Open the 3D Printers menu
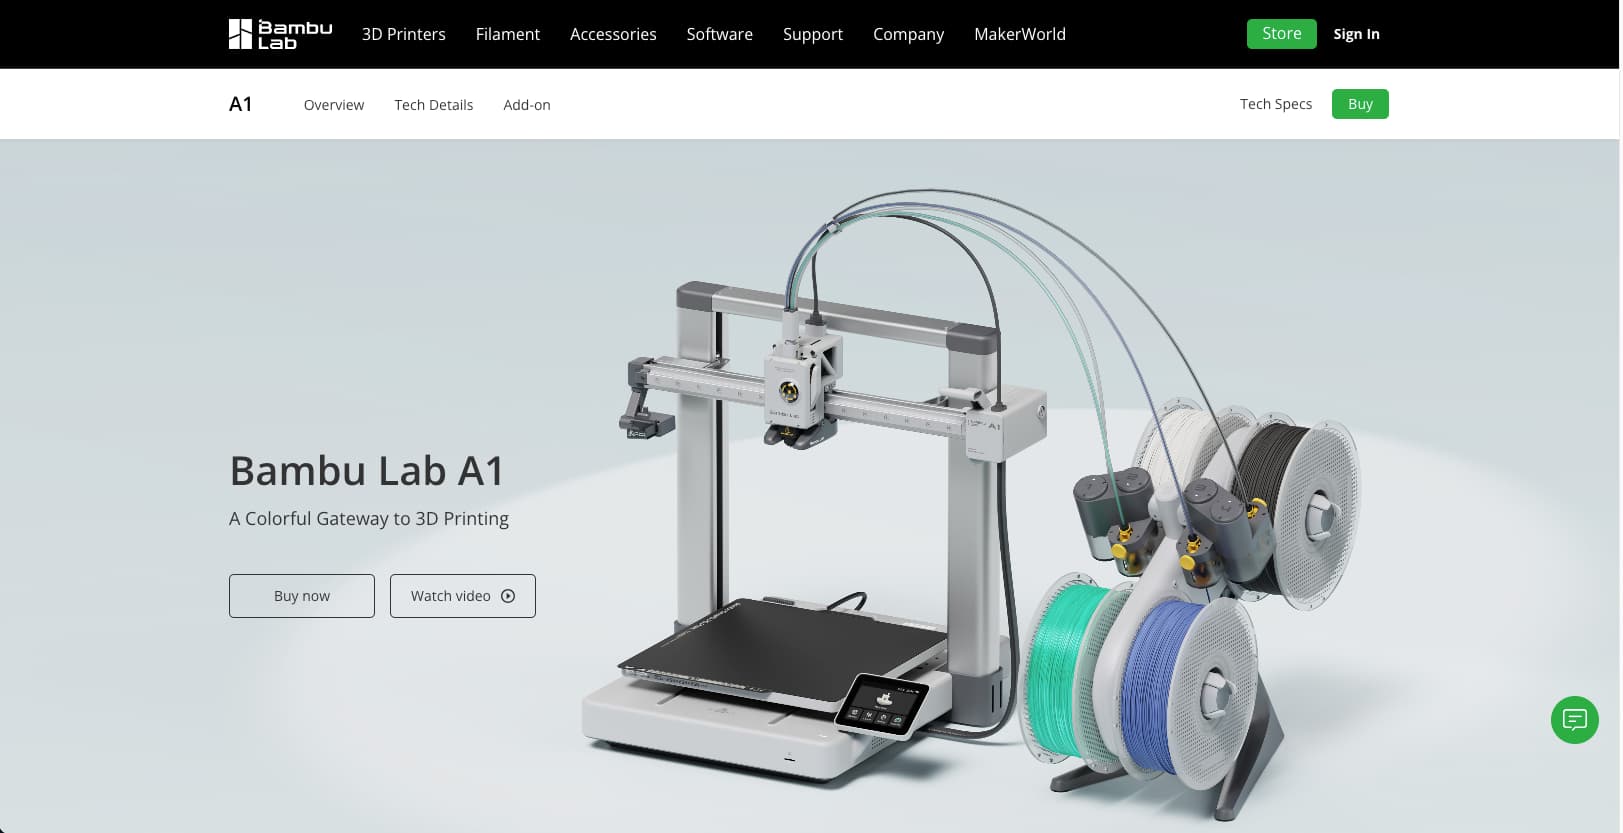The image size is (1623, 833). [404, 34]
